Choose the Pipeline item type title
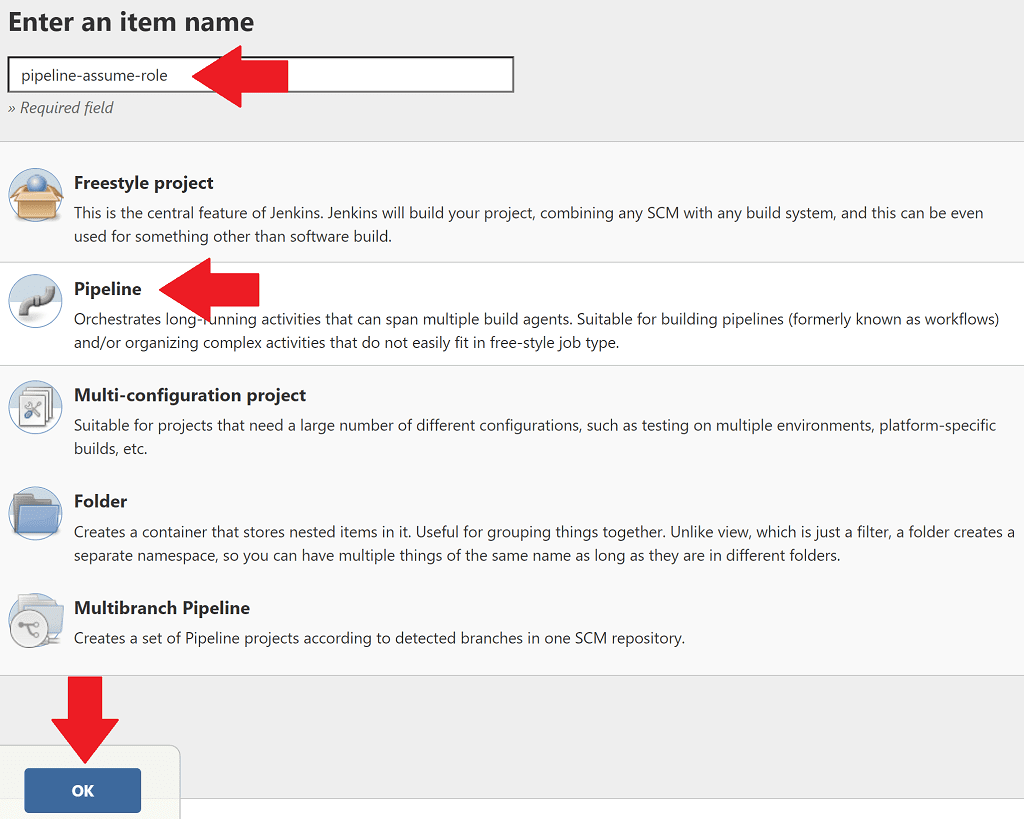Viewport: 1024px width, 819px height. click(x=108, y=289)
